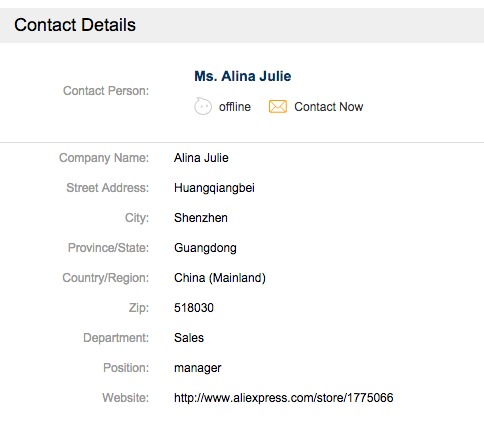484x446 pixels.
Task: Click the Company Name label
Action: tap(104, 158)
